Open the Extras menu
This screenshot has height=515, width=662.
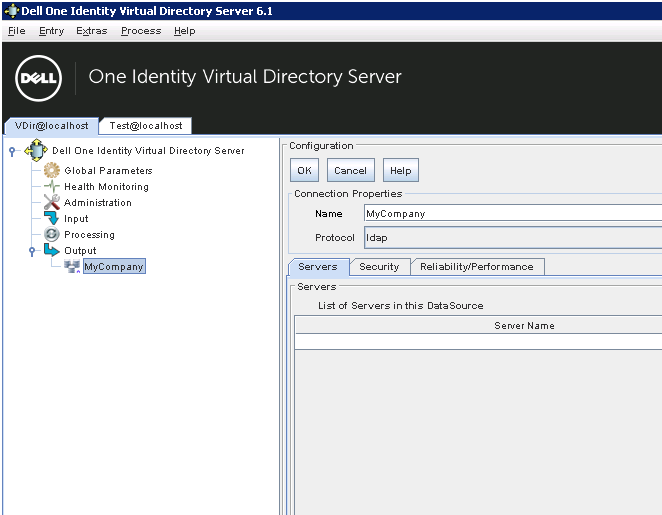pyautogui.click(x=92, y=31)
